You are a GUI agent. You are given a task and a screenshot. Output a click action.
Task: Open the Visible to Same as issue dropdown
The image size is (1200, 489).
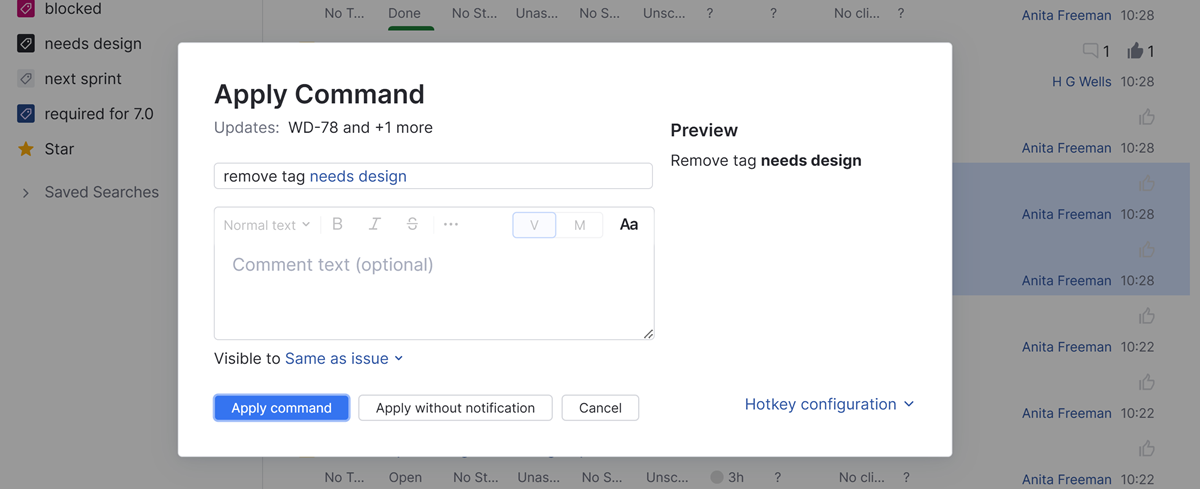tap(343, 358)
